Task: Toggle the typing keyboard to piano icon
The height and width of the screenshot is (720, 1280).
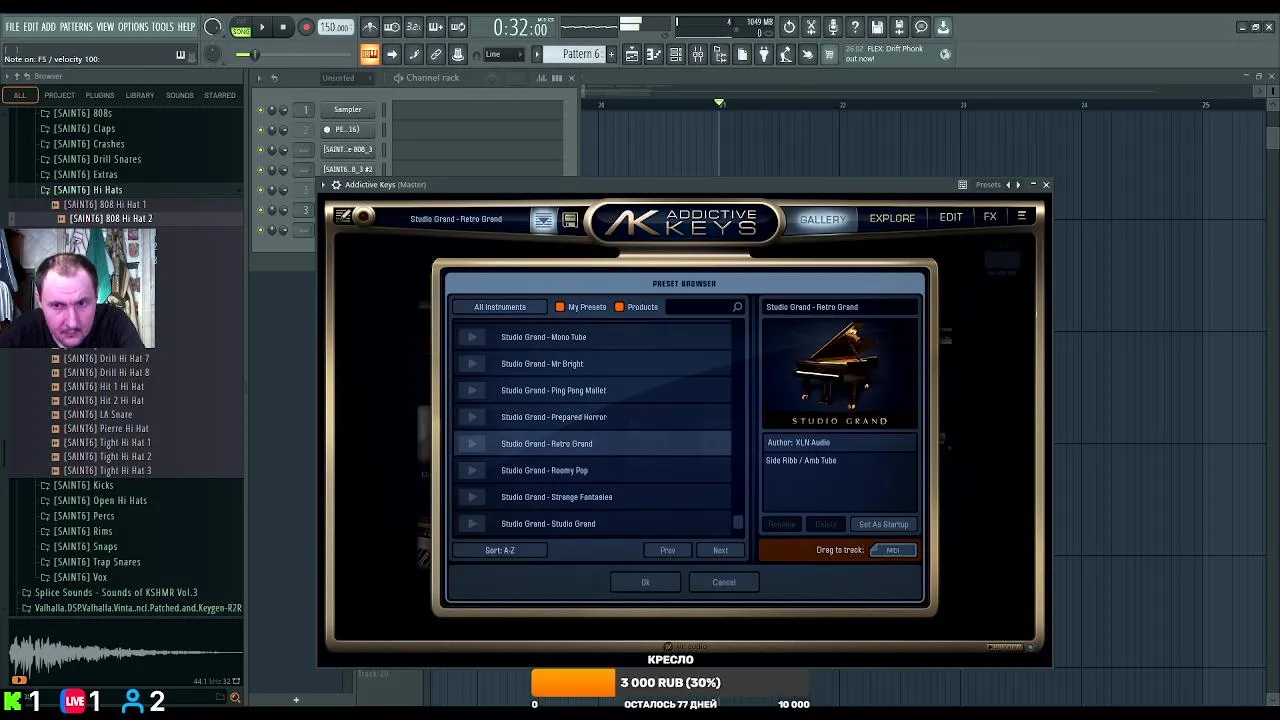Action: (370, 54)
